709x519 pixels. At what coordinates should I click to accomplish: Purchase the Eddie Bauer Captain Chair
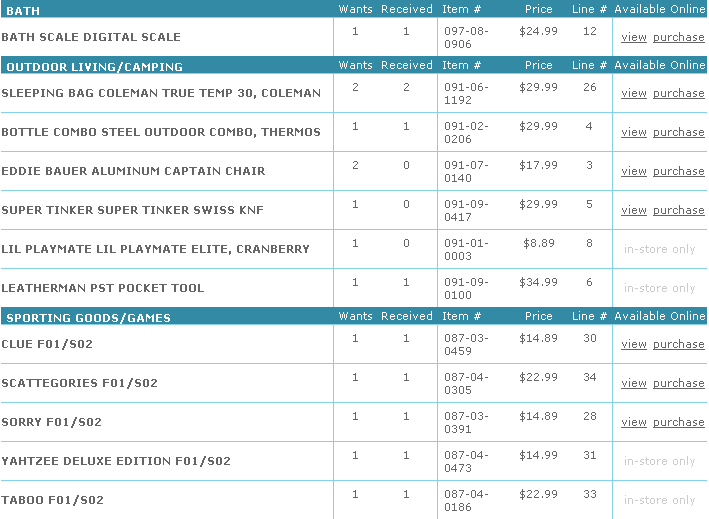pyautogui.click(x=678, y=171)
